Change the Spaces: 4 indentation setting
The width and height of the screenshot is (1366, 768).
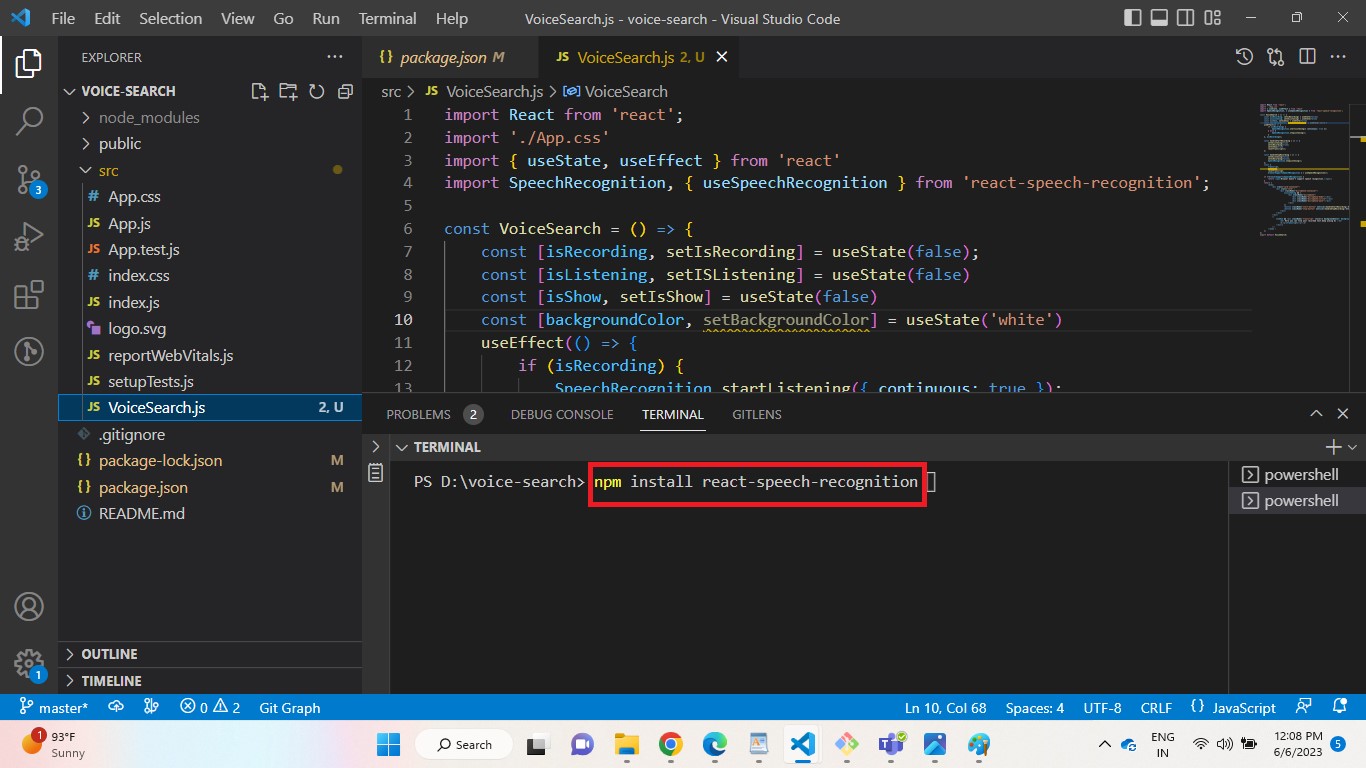(1034, 707)
